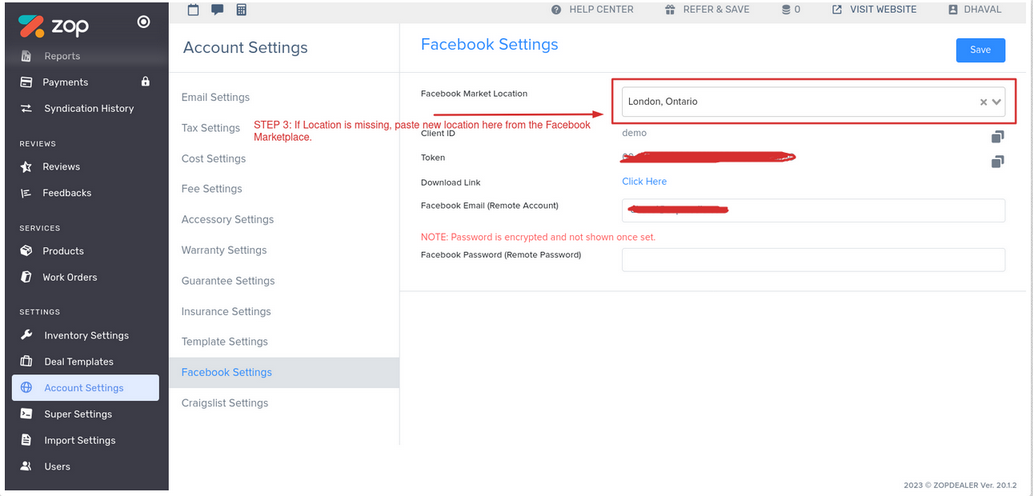Click the calendar icon in top toolbar
This screenshot has height=496, width=1033.
[x=193, y=9]
